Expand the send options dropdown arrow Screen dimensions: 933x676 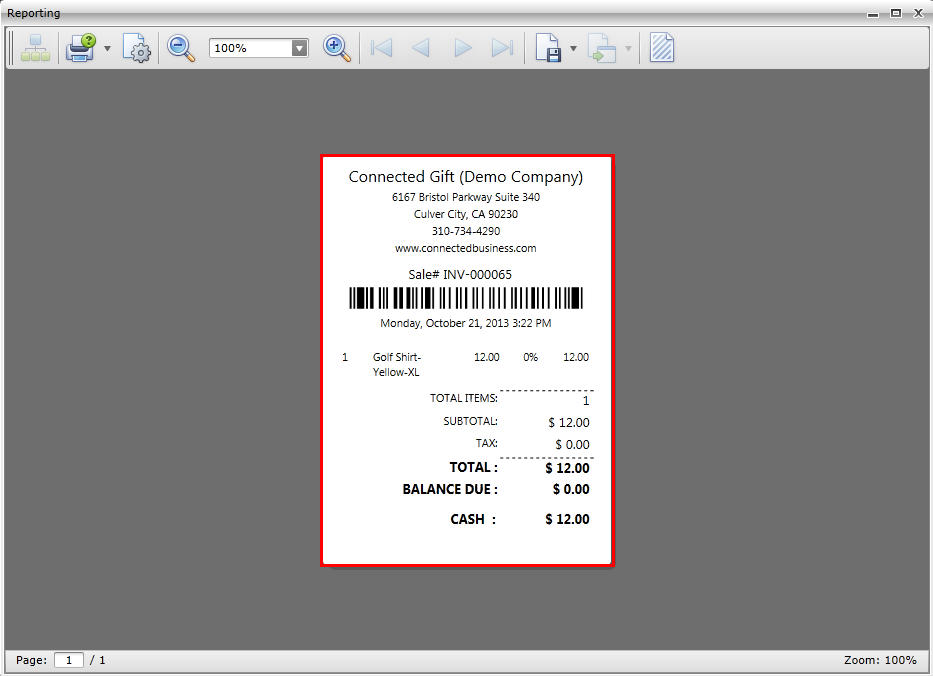628,48
